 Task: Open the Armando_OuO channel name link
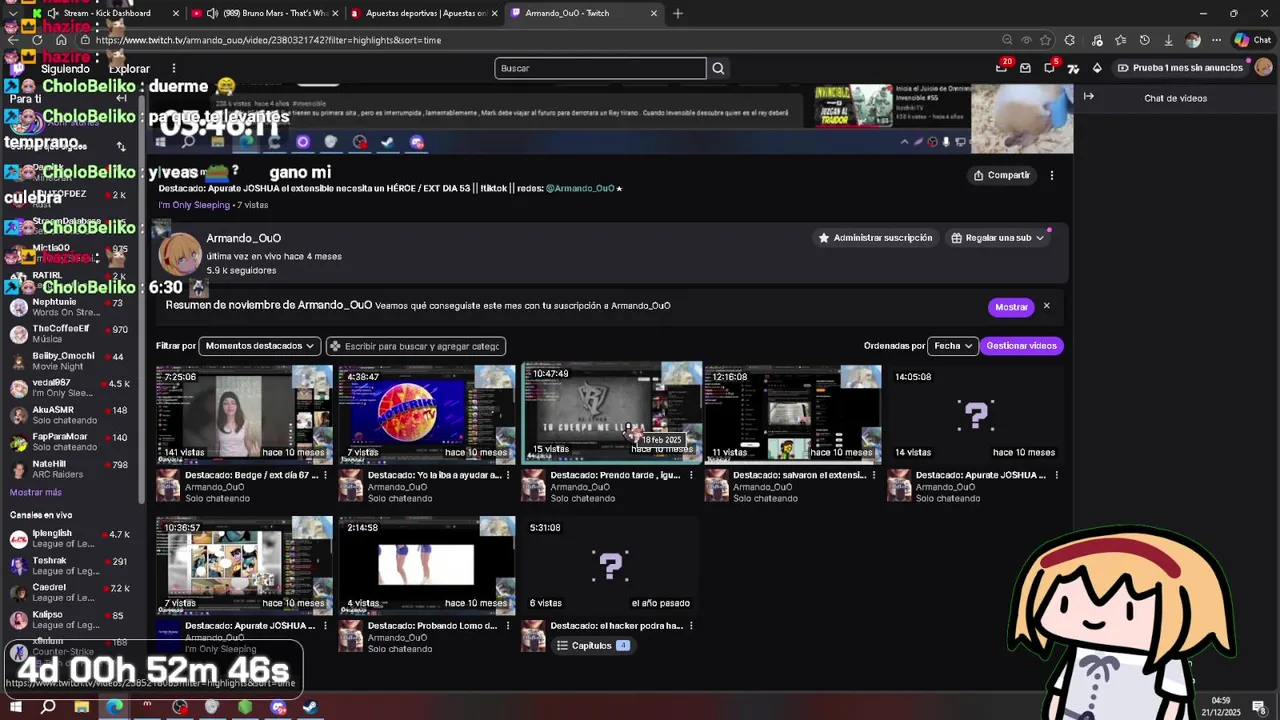[243, 238]
